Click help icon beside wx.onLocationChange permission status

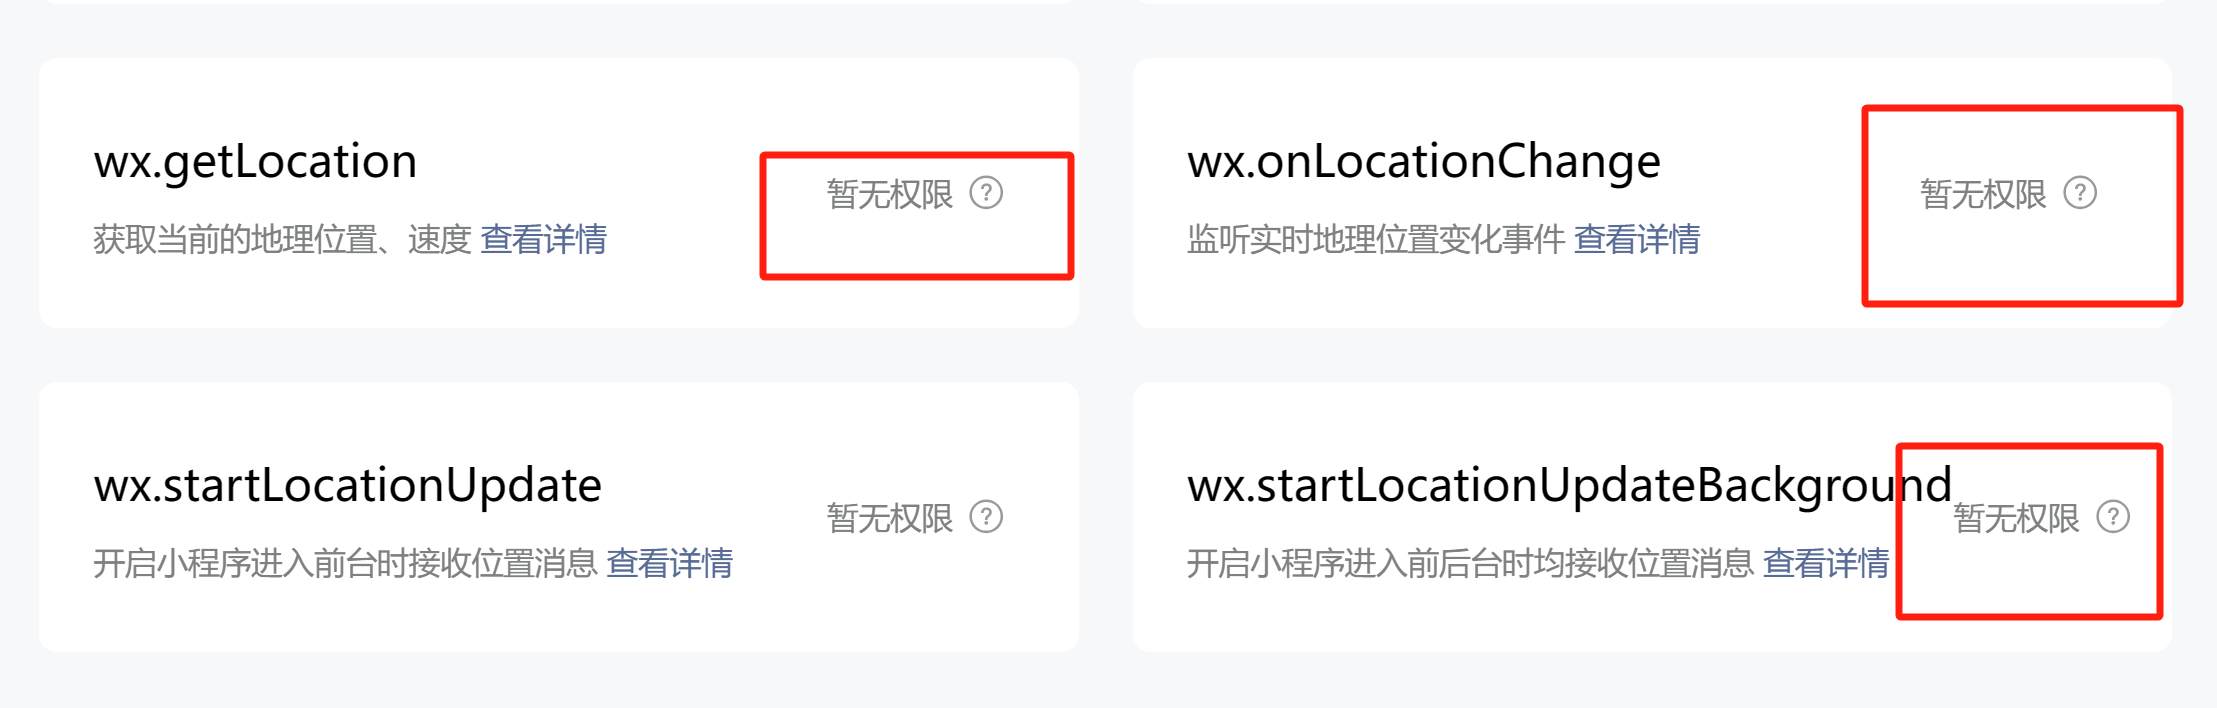click(2080, 193)
